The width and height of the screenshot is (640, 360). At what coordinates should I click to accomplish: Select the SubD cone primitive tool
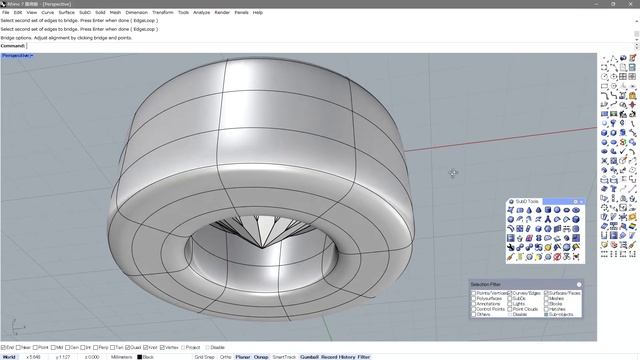tap(529, 210)
